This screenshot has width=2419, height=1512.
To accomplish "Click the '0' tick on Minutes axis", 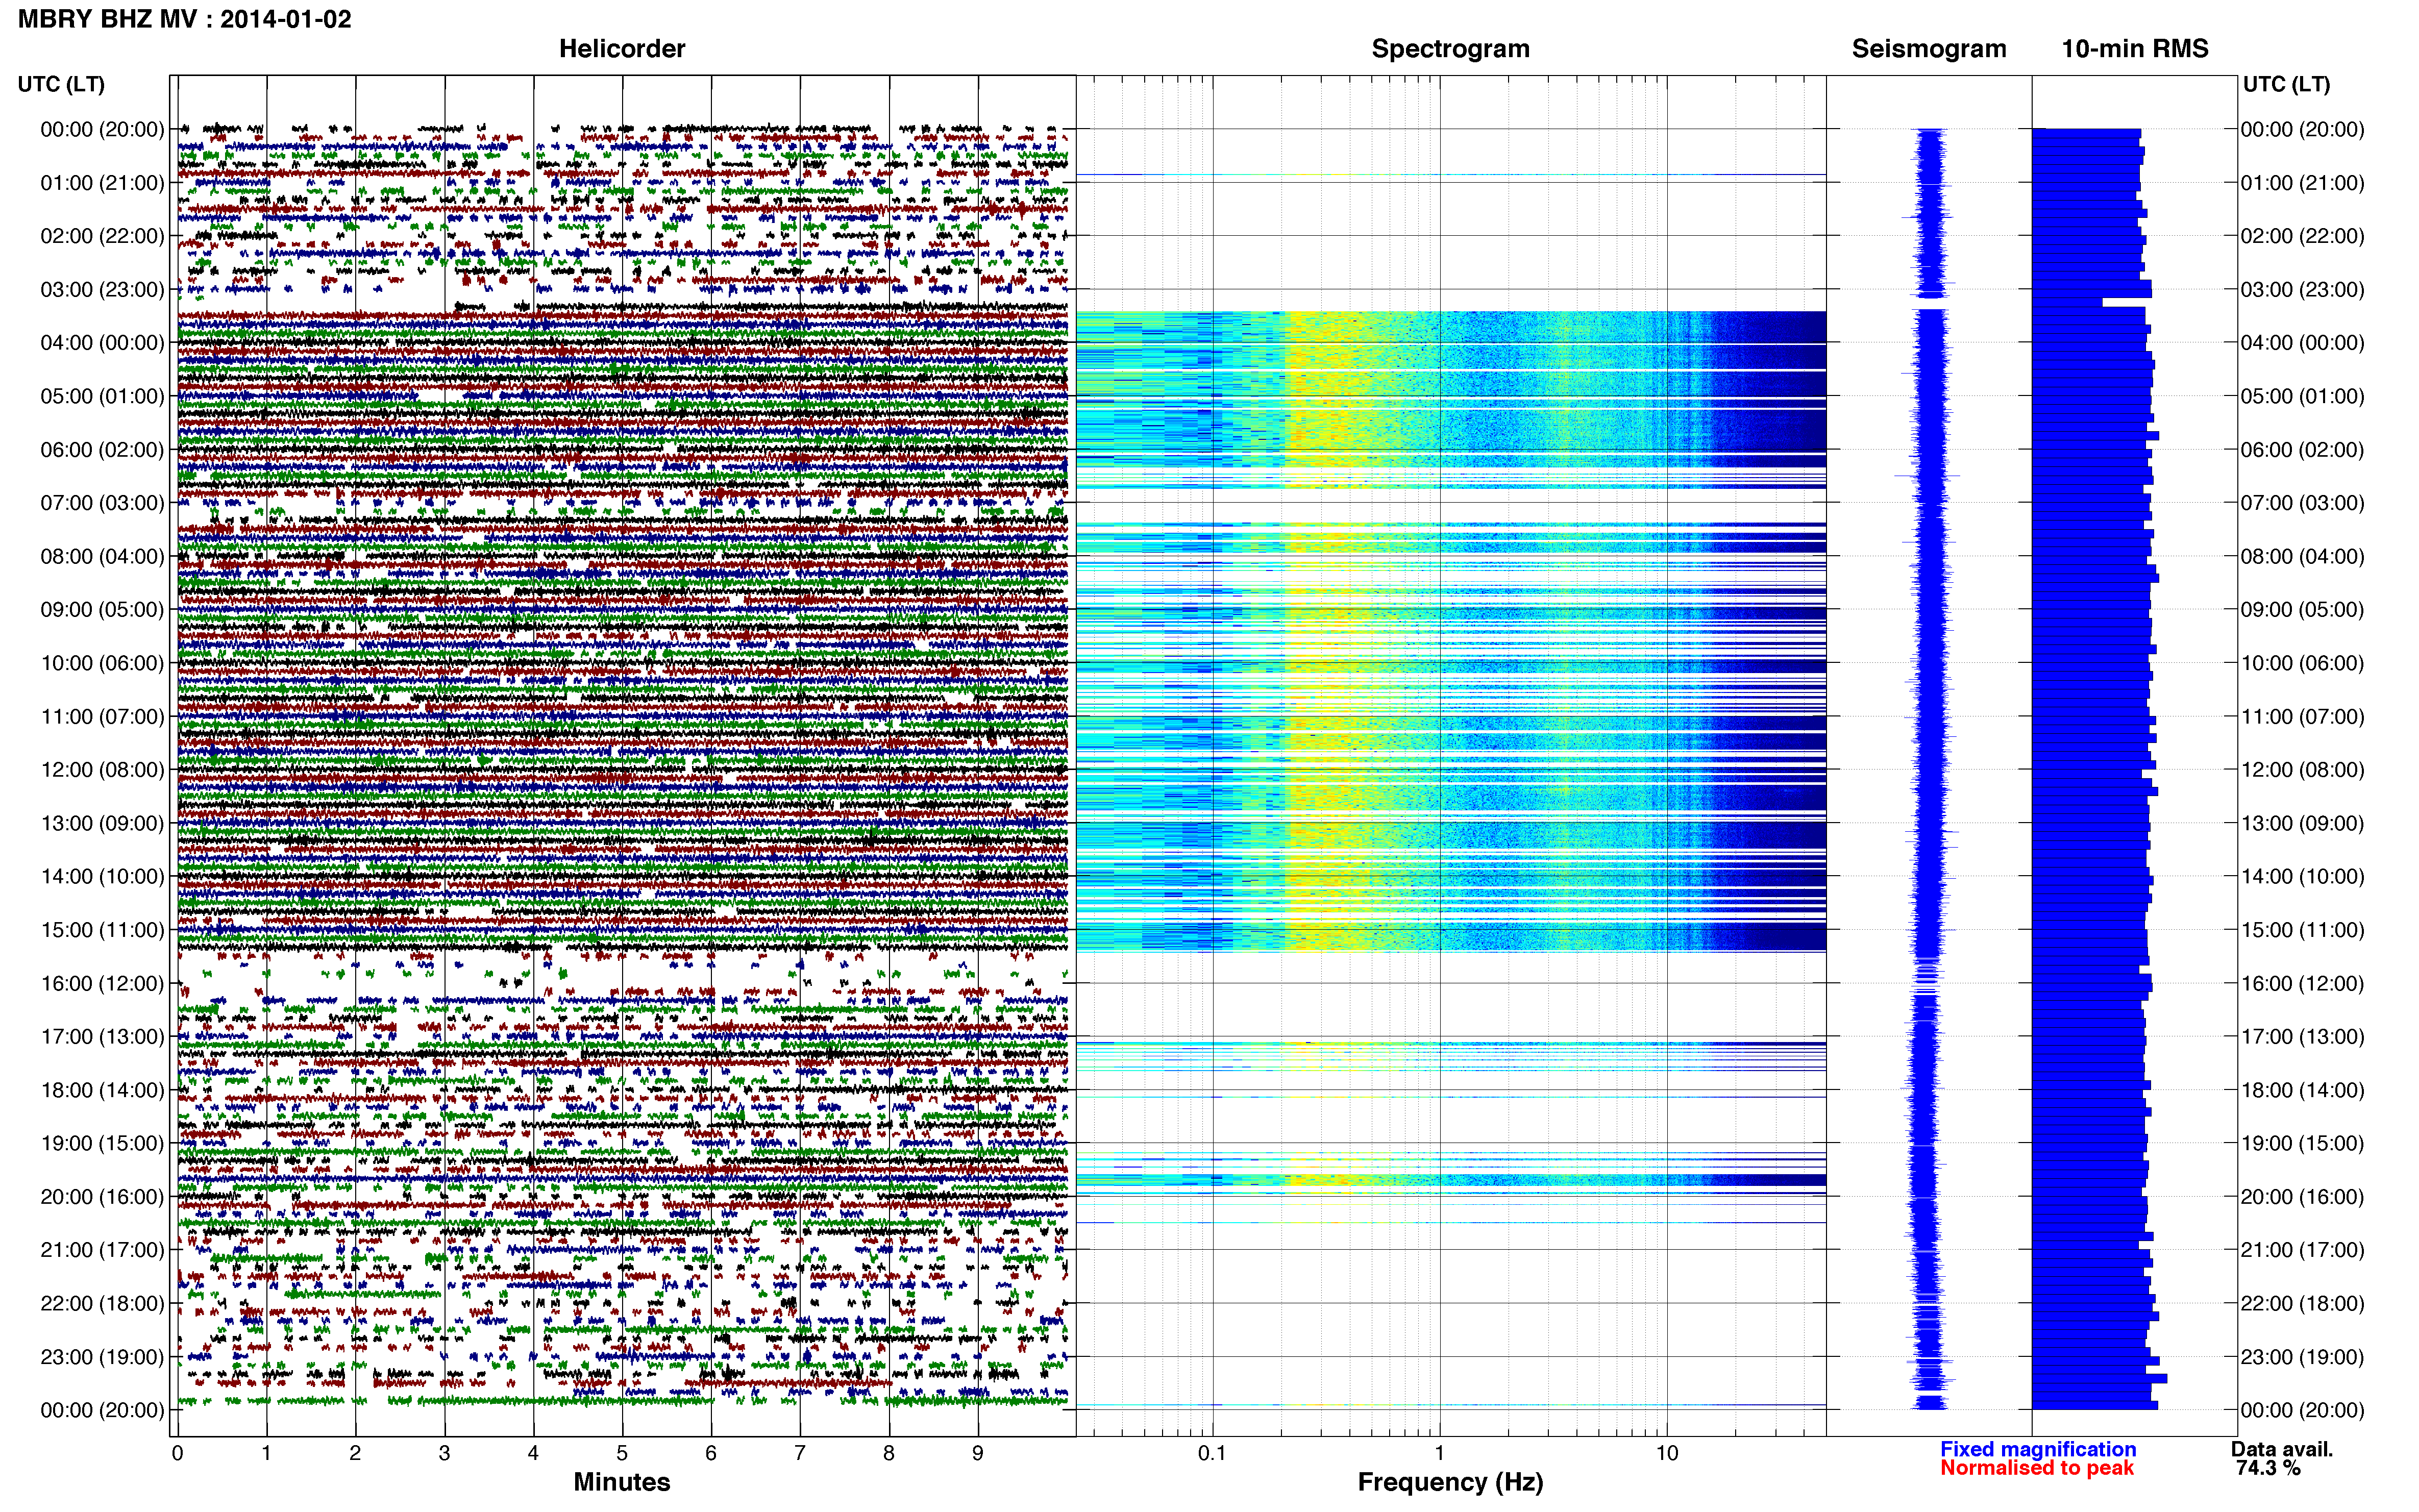I will click(177, 1453).
